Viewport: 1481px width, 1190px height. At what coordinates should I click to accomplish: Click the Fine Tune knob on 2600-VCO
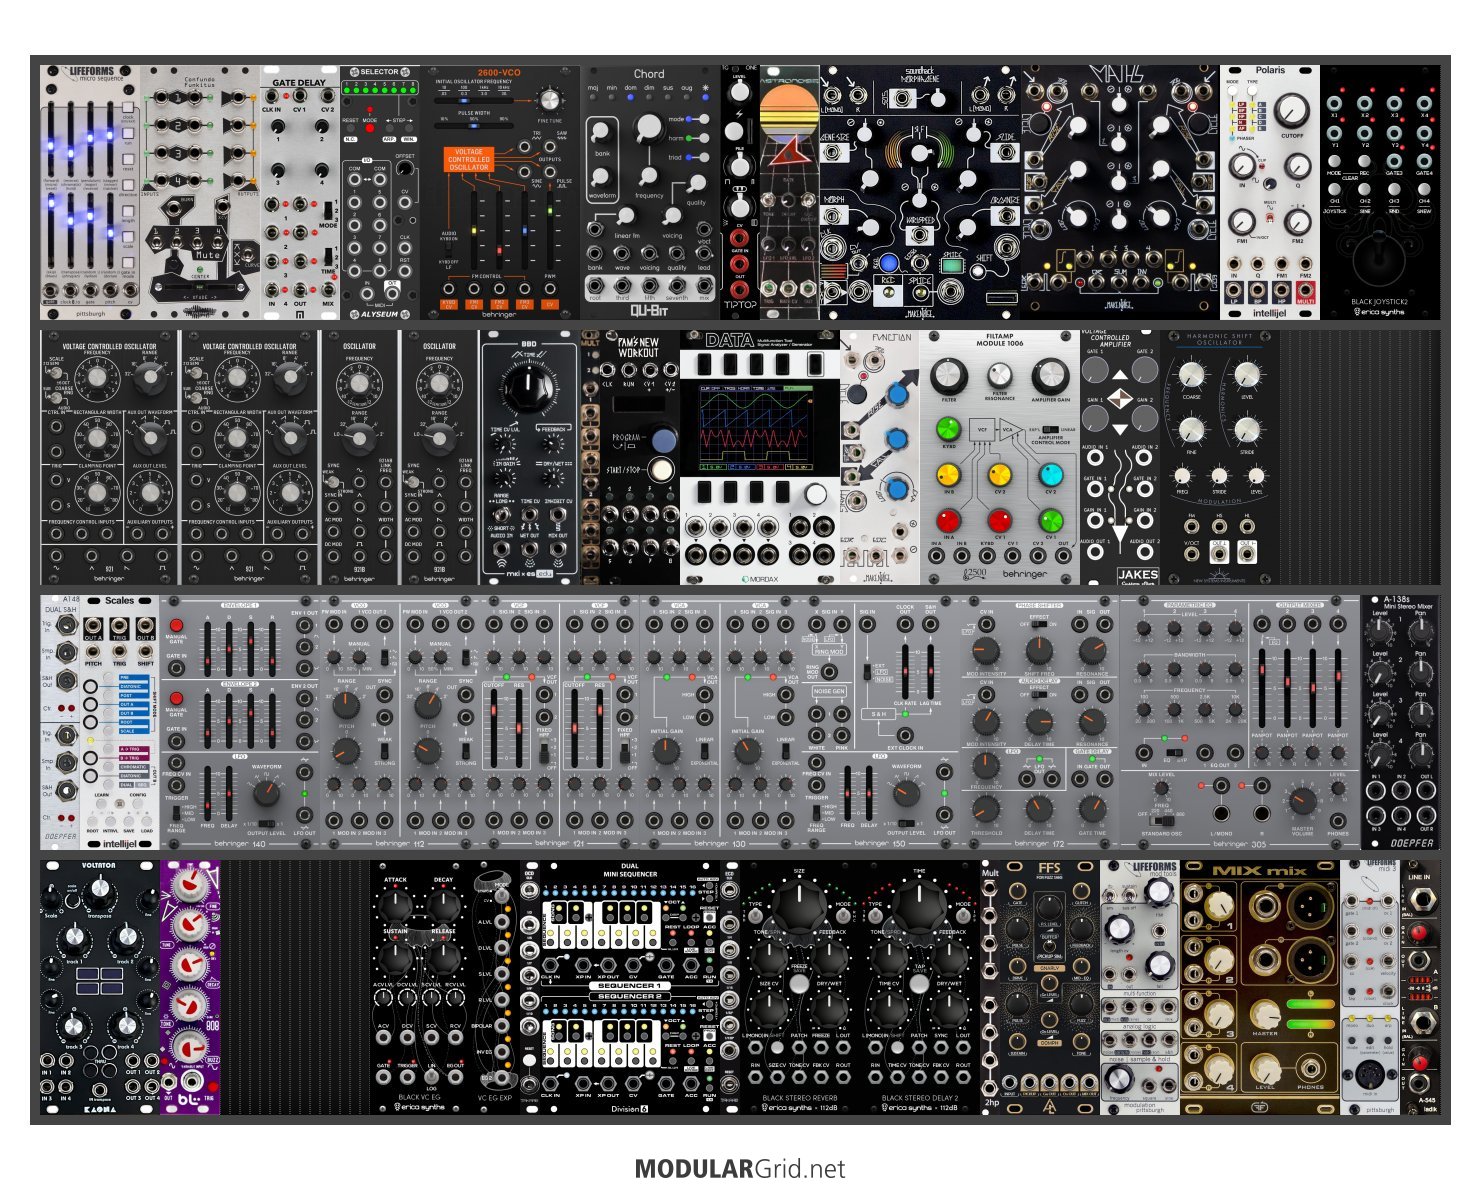pyautogui.click(x=549, y=99)
